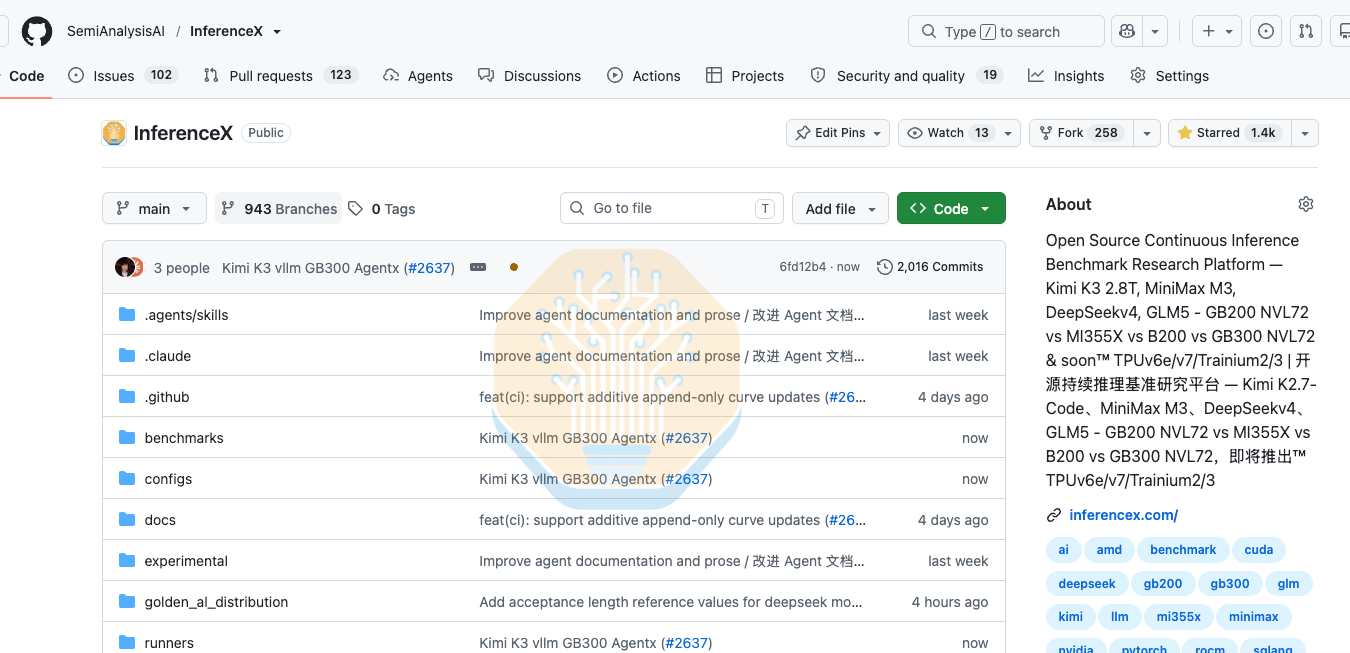Image resolution: width=1350 pixels, height=653 pixels.
Task: View 943 Branches link
Action: 279,208
